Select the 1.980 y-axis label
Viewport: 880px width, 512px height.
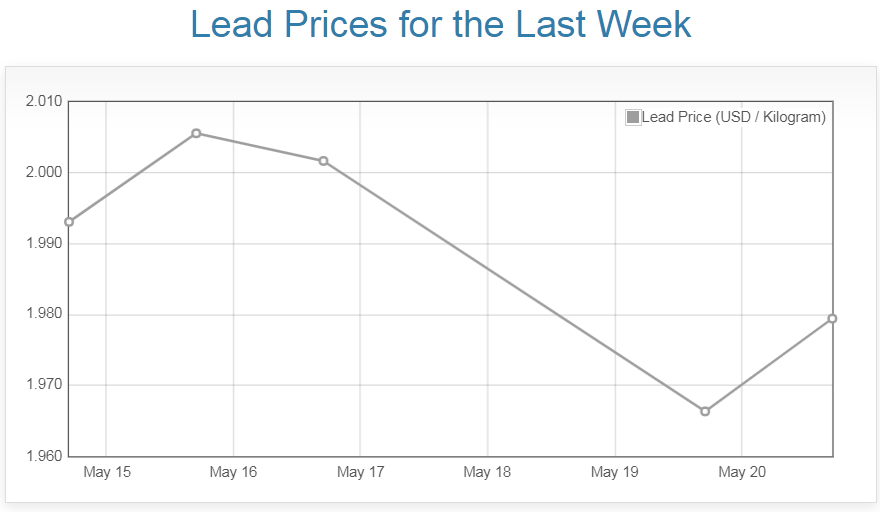(43, 315)
